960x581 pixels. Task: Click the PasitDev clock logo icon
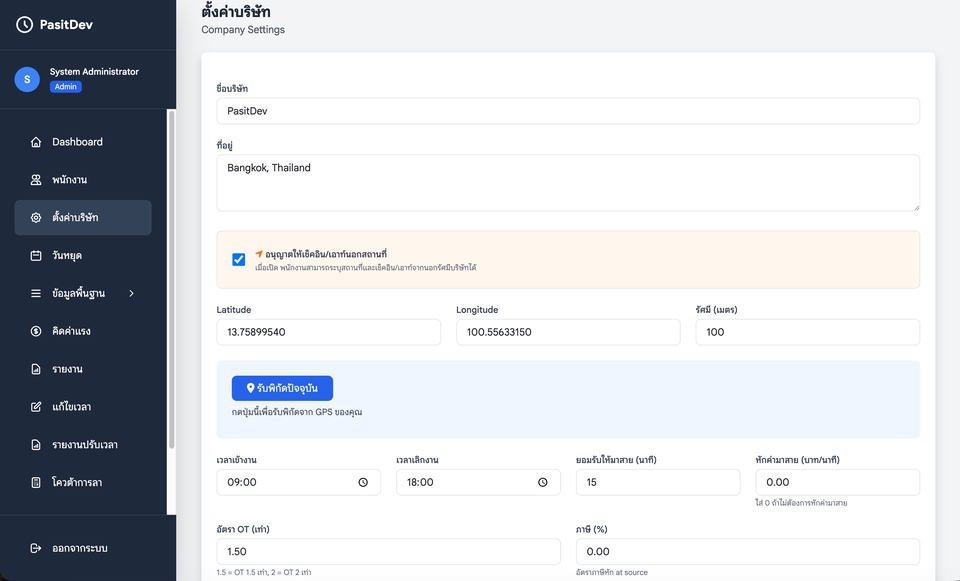click(24, 24)
